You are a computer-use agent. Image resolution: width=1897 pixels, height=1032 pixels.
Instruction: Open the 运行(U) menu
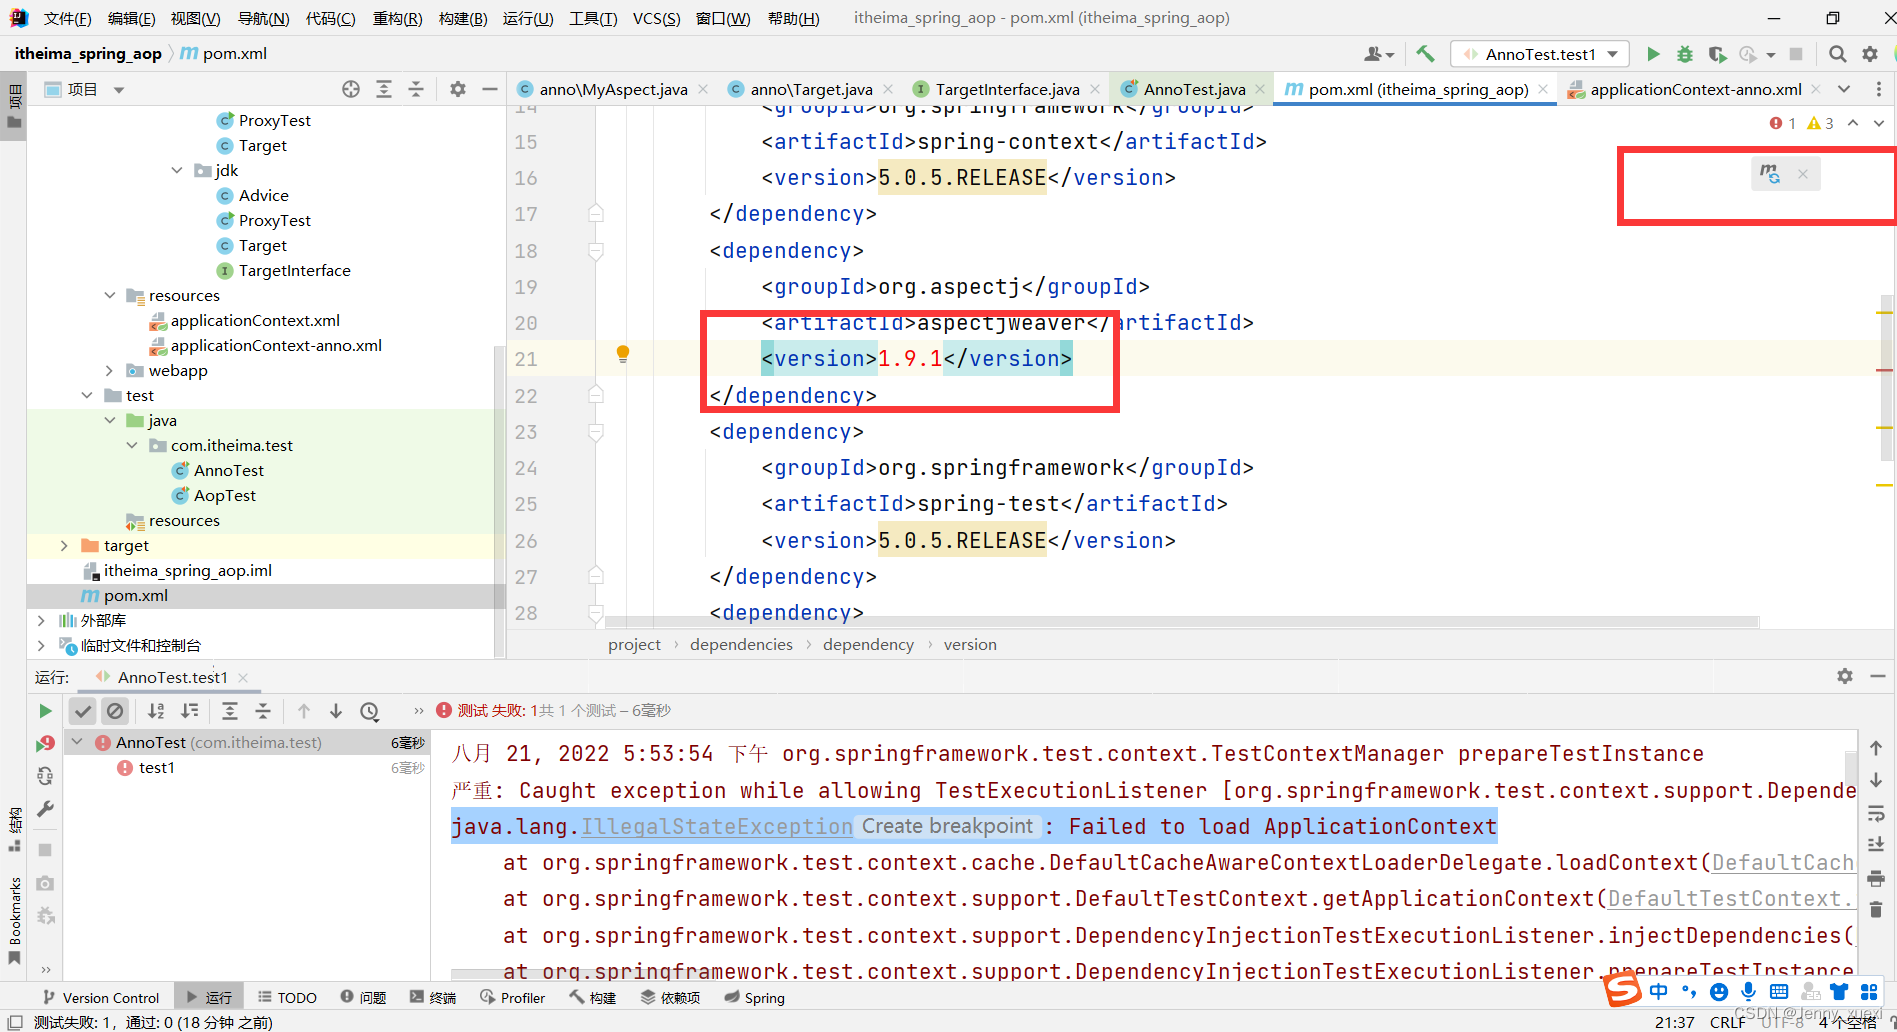point(528,17)
